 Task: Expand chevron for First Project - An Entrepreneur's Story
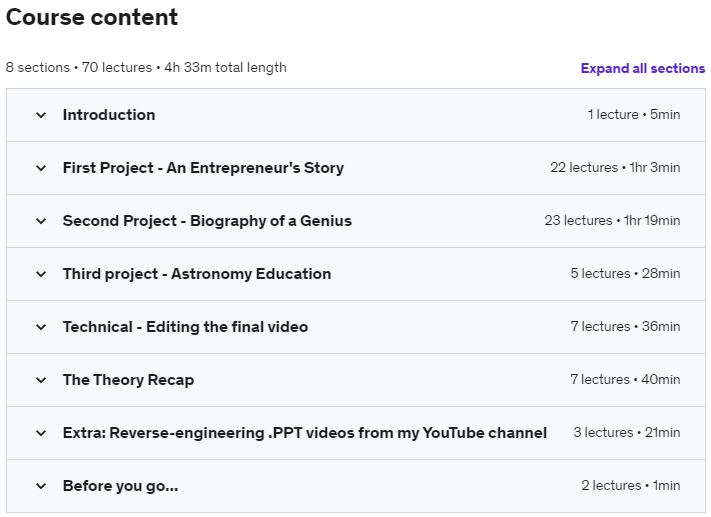(41, 168)
